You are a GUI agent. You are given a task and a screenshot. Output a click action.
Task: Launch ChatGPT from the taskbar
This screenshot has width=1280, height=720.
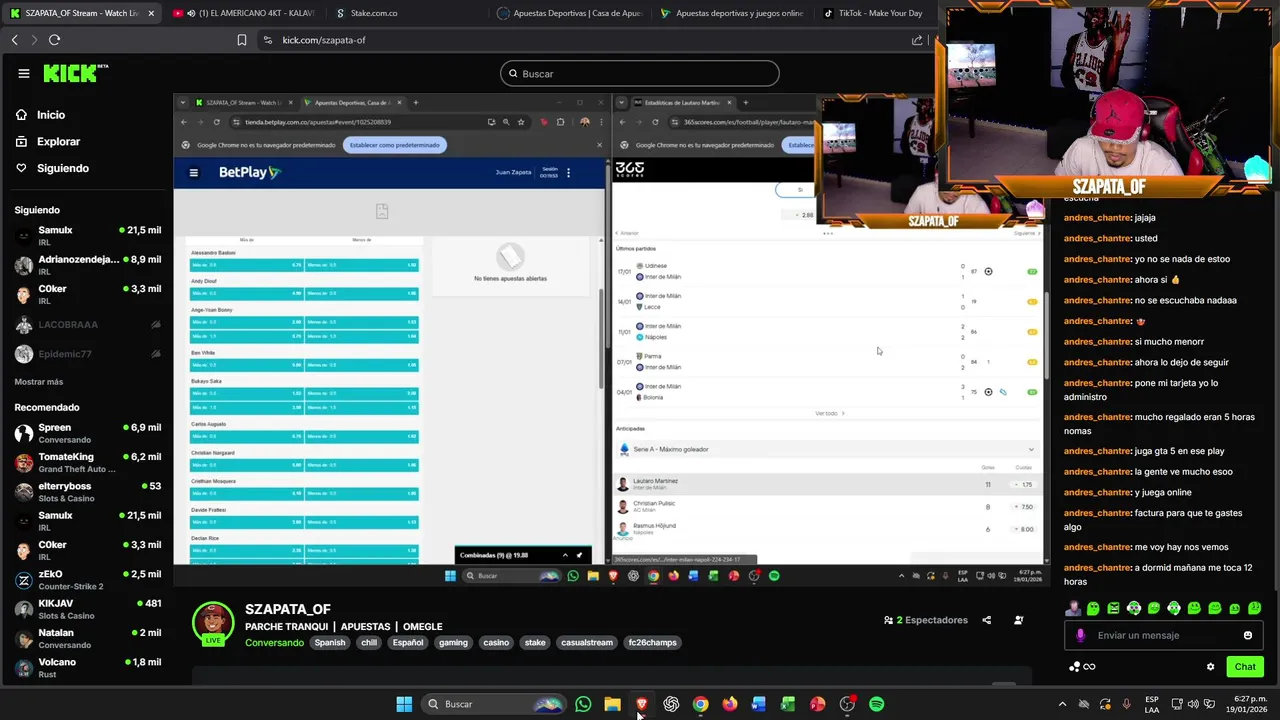point(671,704)
